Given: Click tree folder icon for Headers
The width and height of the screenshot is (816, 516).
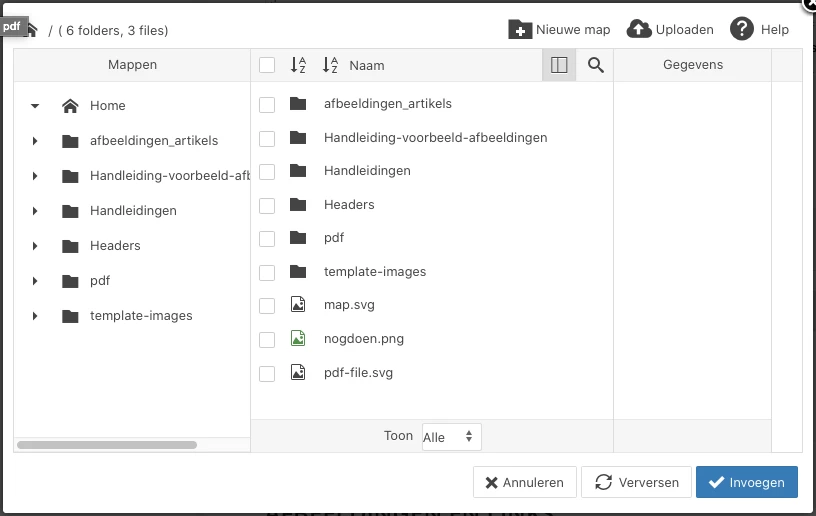Looking at the screenshot, I should (70, 246).
